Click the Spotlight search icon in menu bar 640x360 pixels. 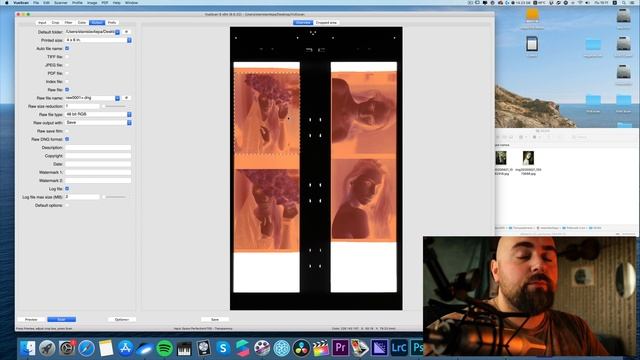coord(624,2)
